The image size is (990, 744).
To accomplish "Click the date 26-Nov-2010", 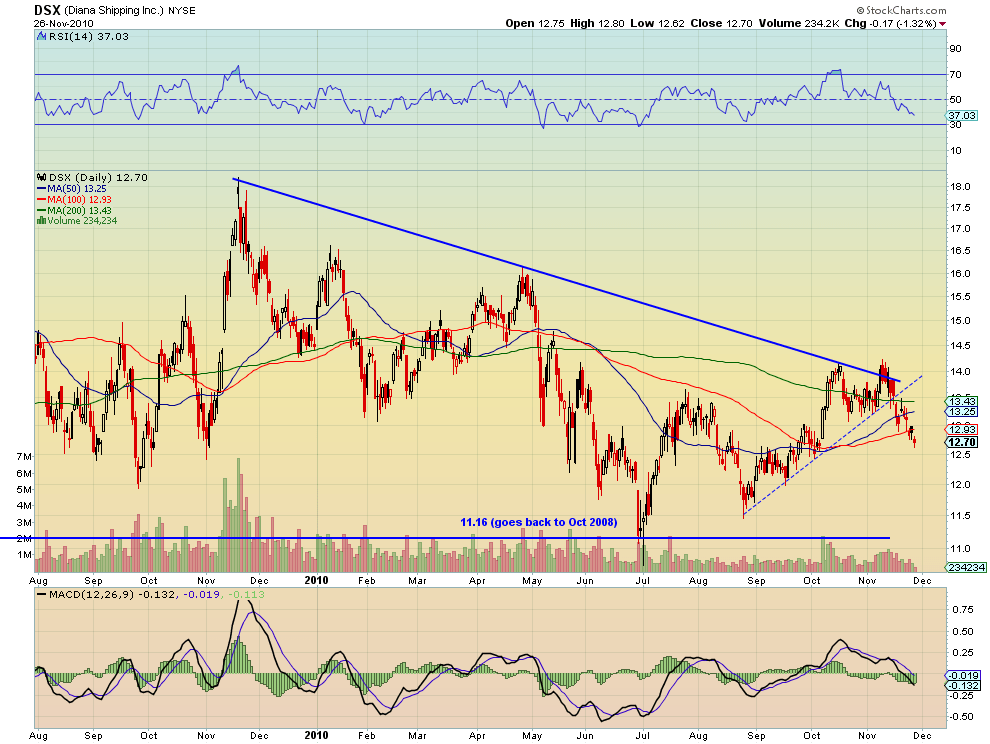I will click(63, 23).
